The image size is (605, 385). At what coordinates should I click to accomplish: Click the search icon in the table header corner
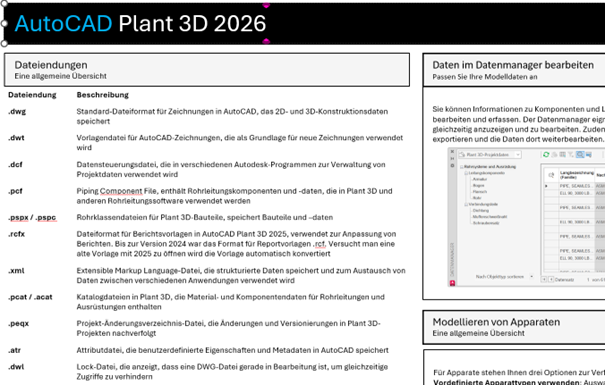(x=551, y=175)
